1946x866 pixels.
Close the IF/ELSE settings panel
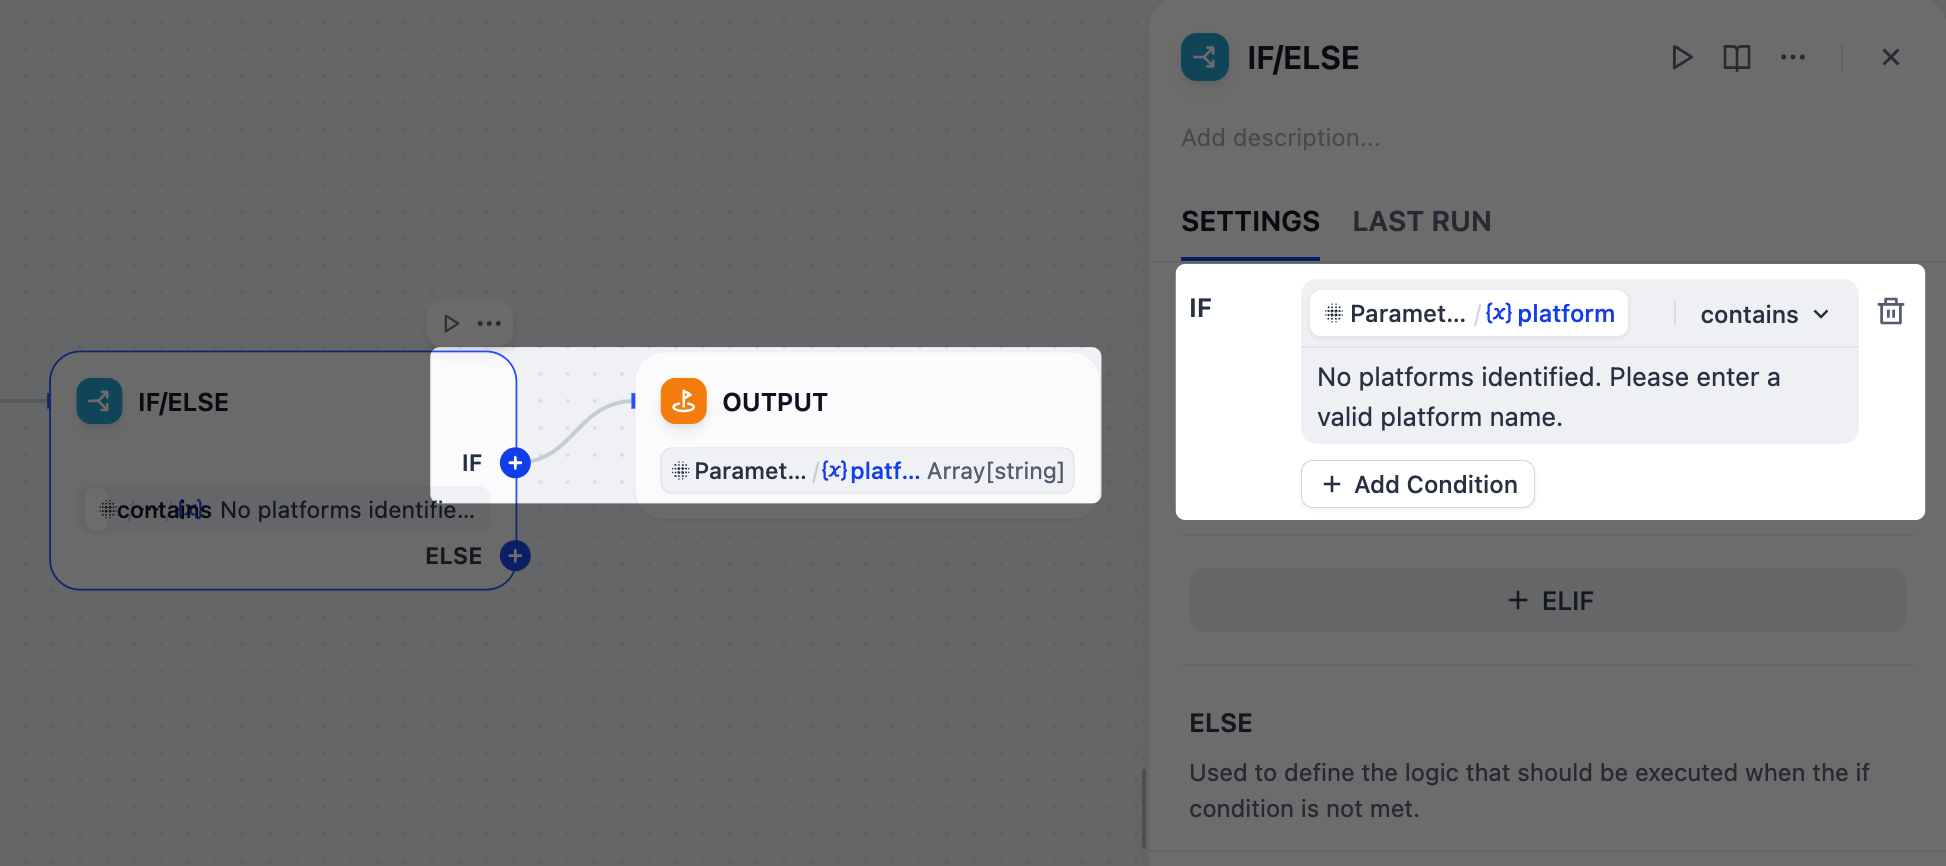point(1890,58)
